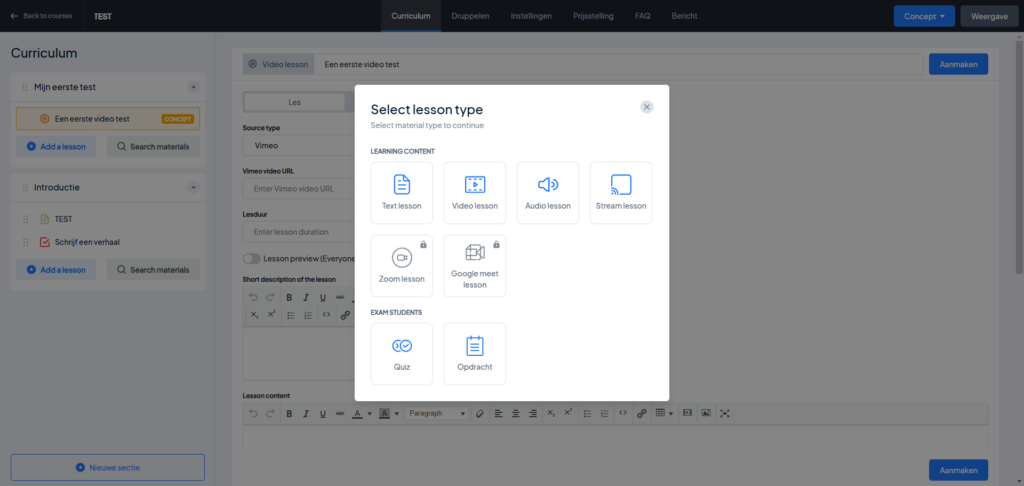Grab drag handle of Introductie section
The height and width of the screenshot is (486, 1024).
[x=25, y=187]
